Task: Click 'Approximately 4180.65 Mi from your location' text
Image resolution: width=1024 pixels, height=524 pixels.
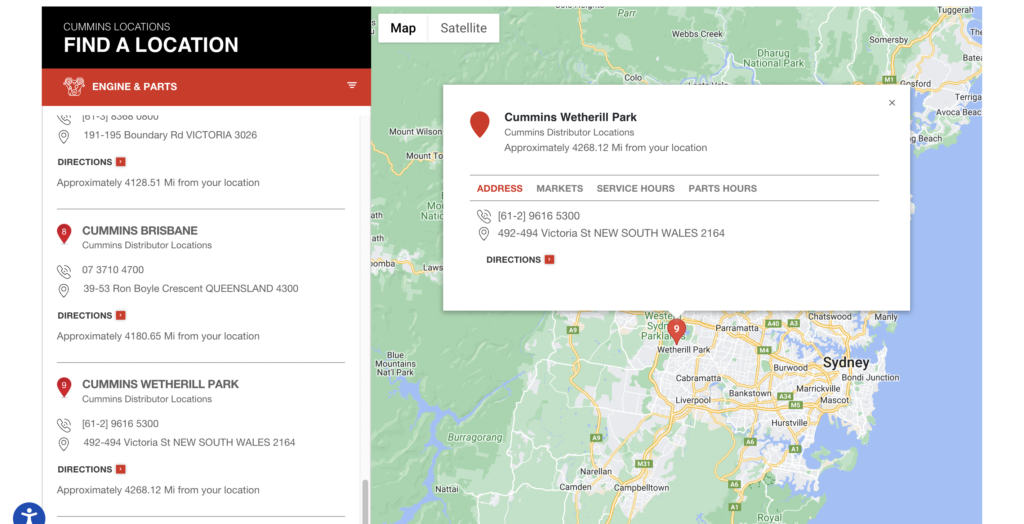Action: point(158,336)
